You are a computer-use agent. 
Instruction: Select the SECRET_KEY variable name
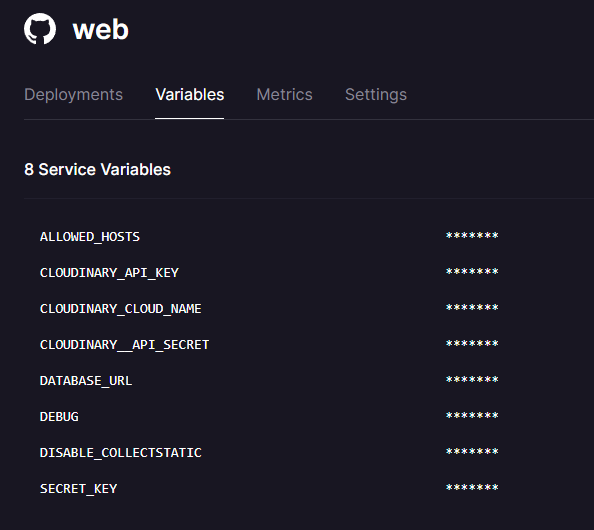tap(78, 489)
